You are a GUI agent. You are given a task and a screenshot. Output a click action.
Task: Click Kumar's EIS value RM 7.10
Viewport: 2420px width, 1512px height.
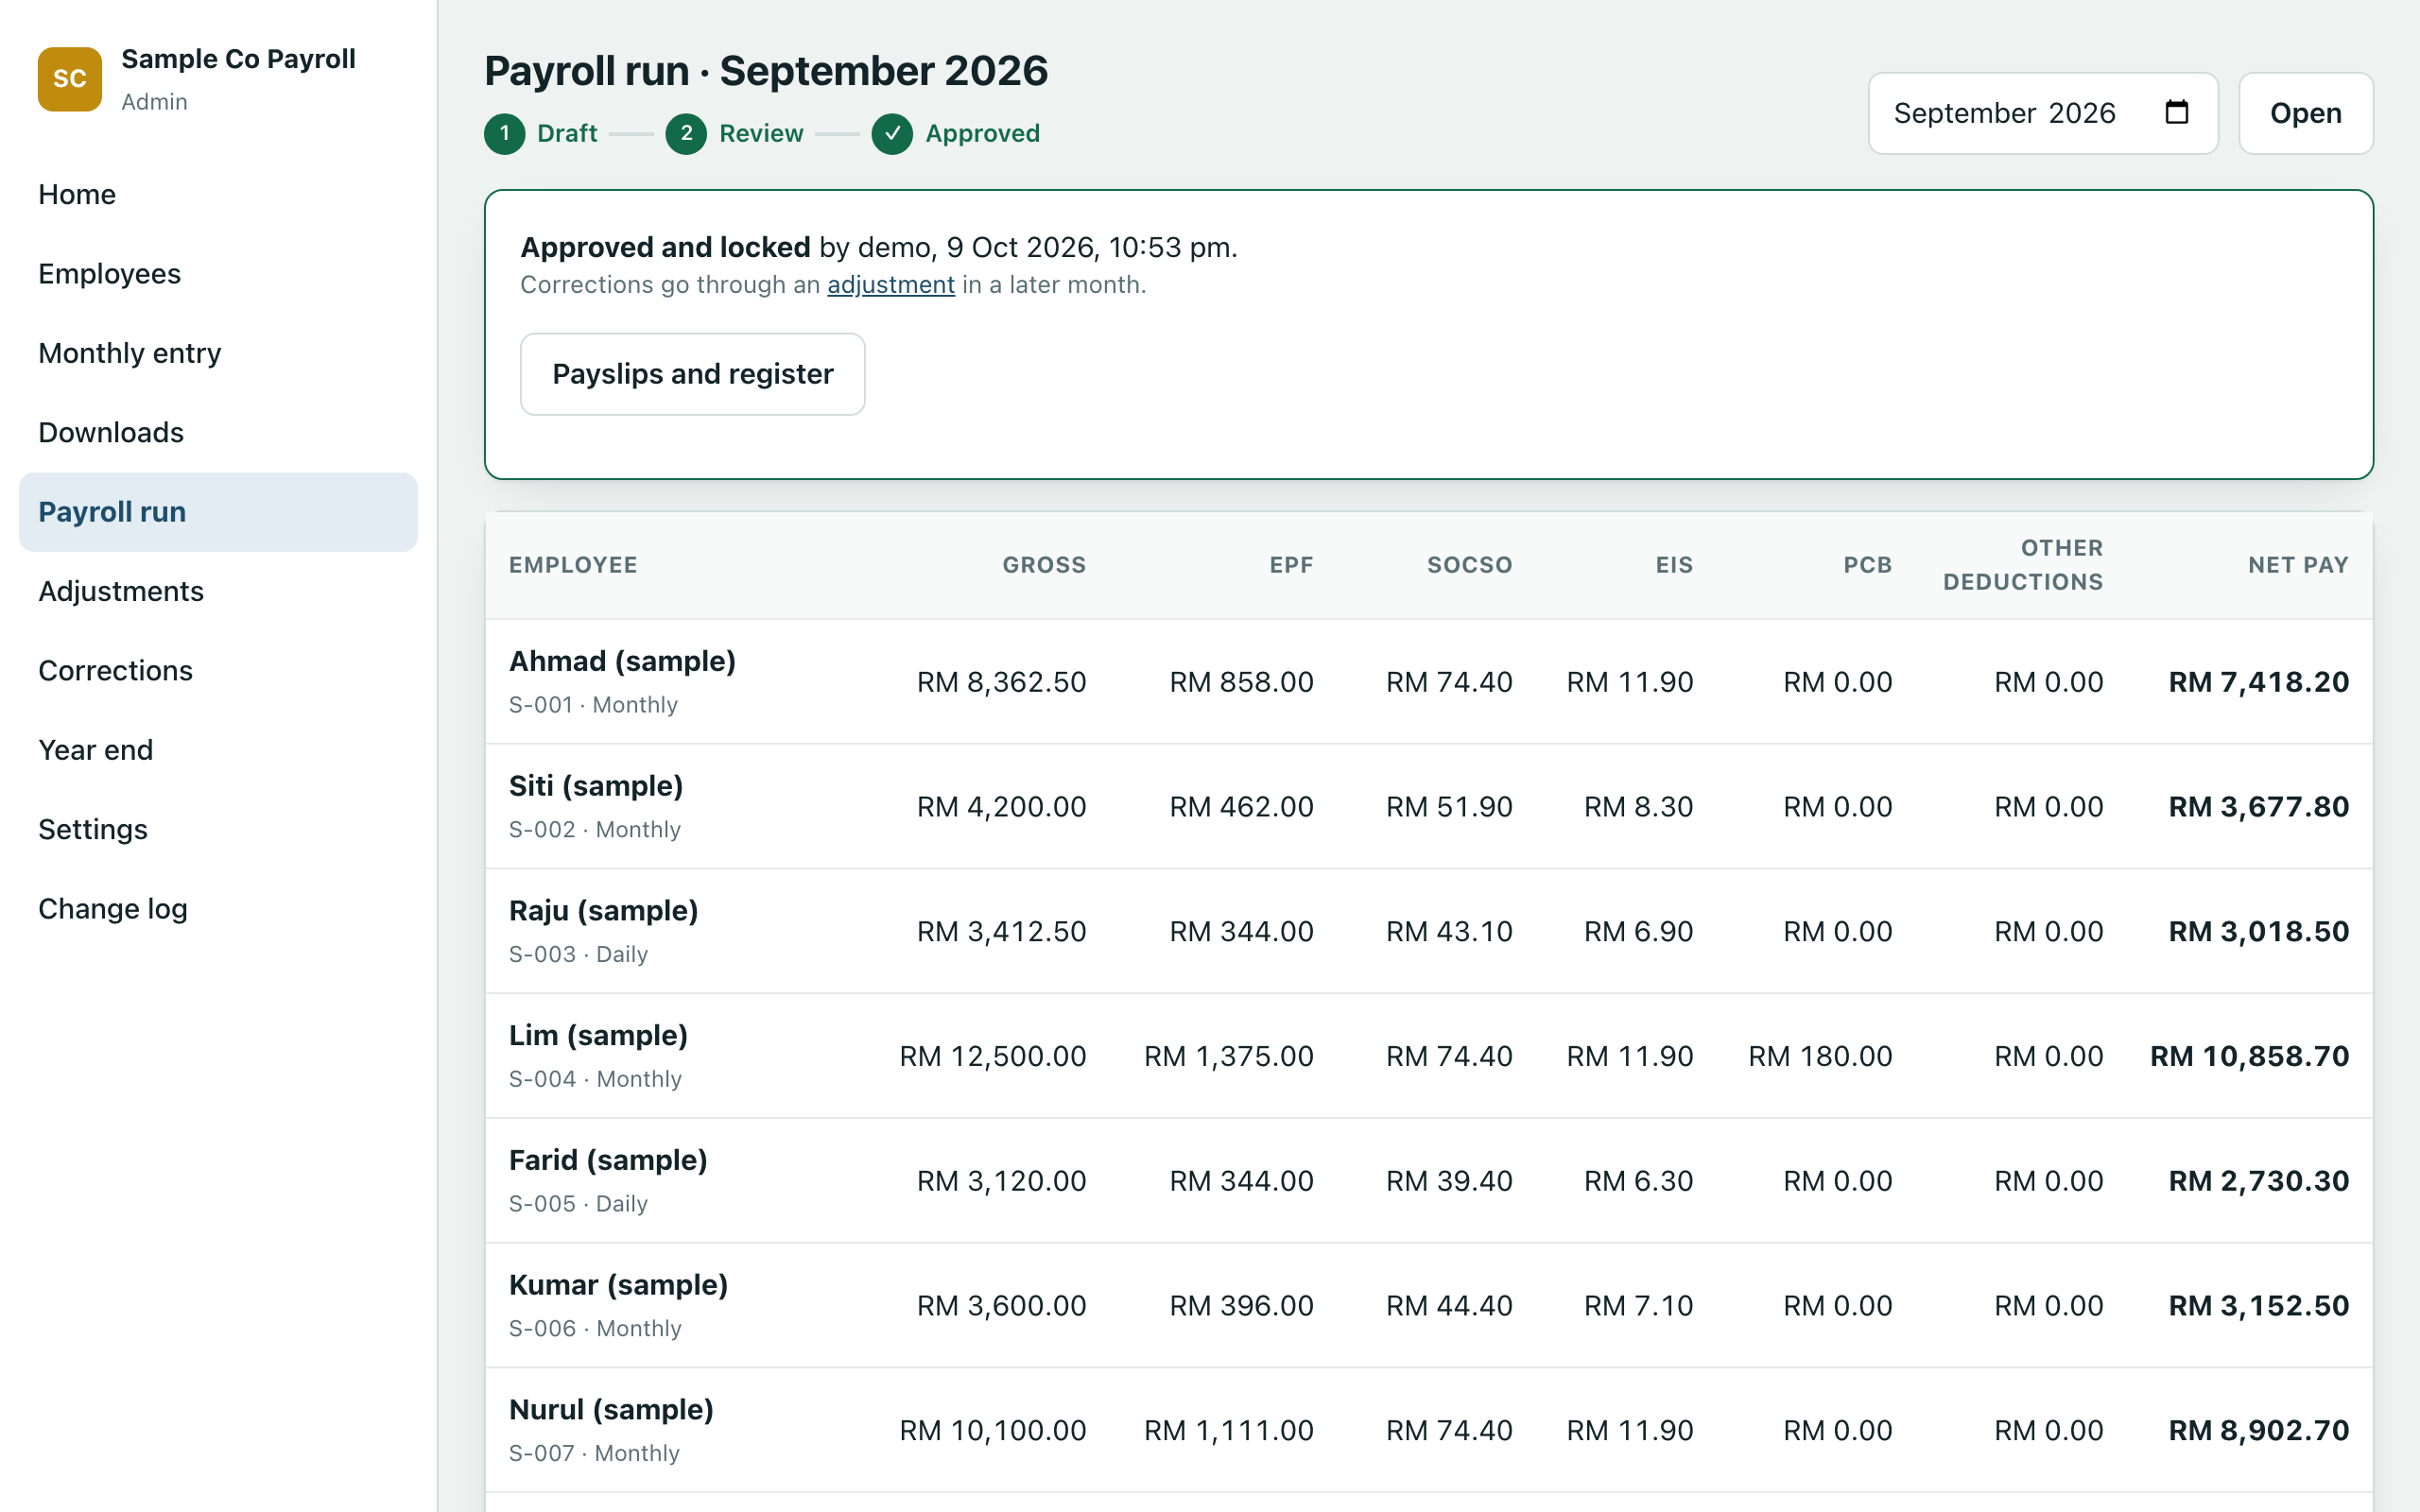pyautogui.click(x=1638, y=1306)
